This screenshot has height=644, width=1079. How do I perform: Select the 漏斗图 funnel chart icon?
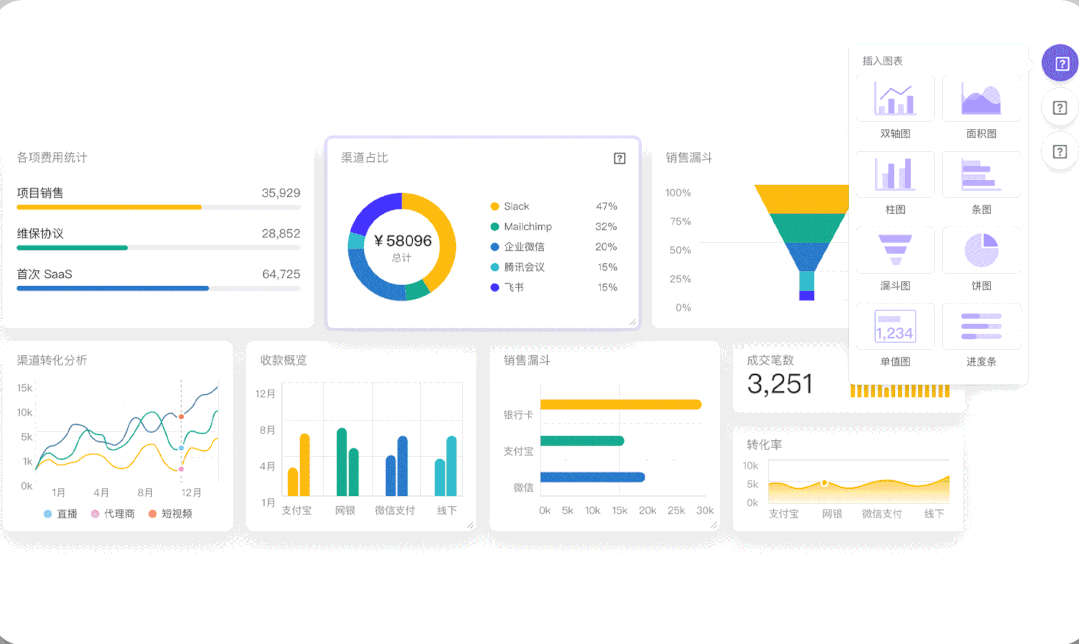pyautogui.click(x=894, y=249)
